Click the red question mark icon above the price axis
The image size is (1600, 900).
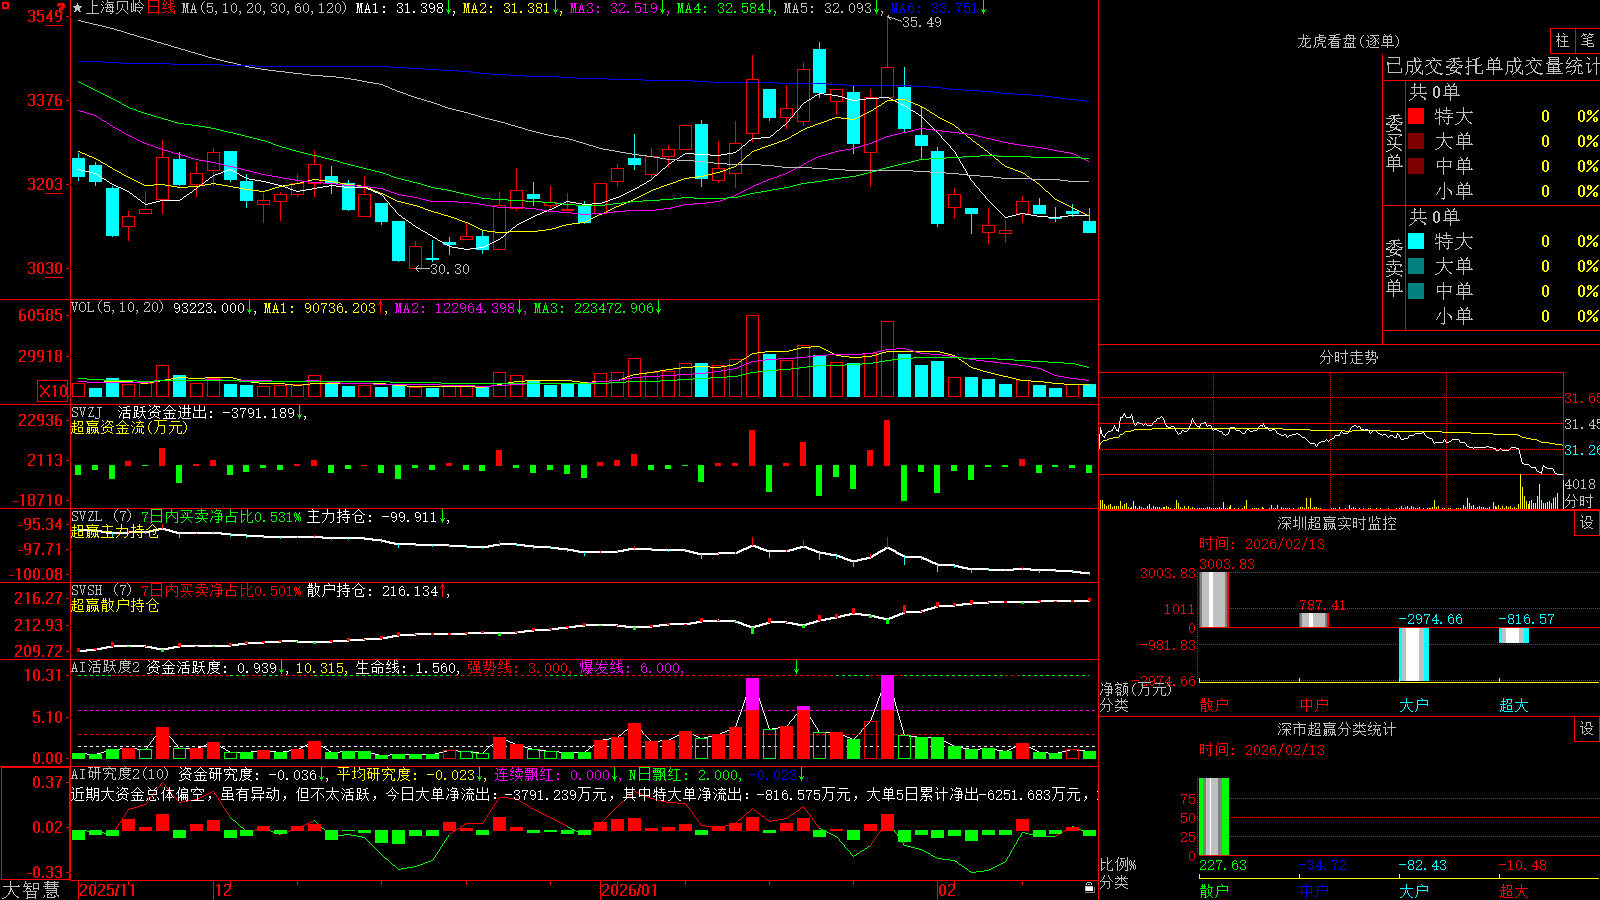pyautogui.click(x=60, y=8)
